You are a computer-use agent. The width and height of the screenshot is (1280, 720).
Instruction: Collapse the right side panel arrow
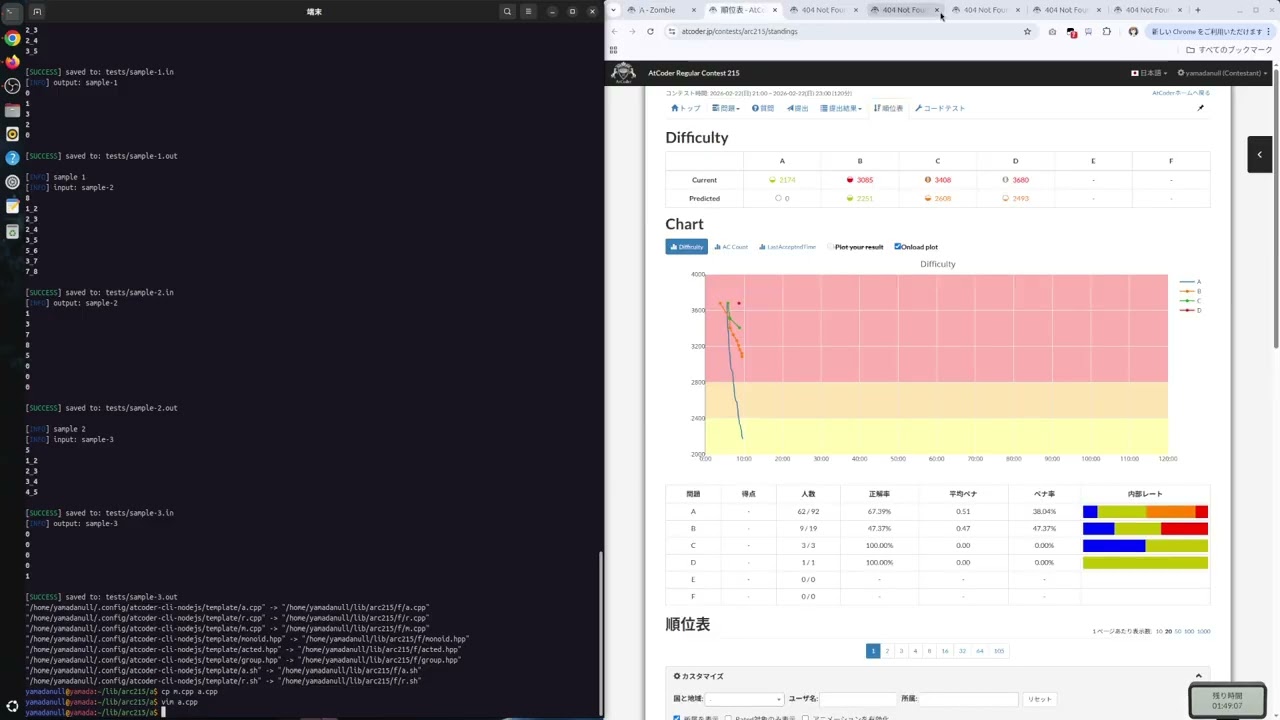click(1259, 154)
